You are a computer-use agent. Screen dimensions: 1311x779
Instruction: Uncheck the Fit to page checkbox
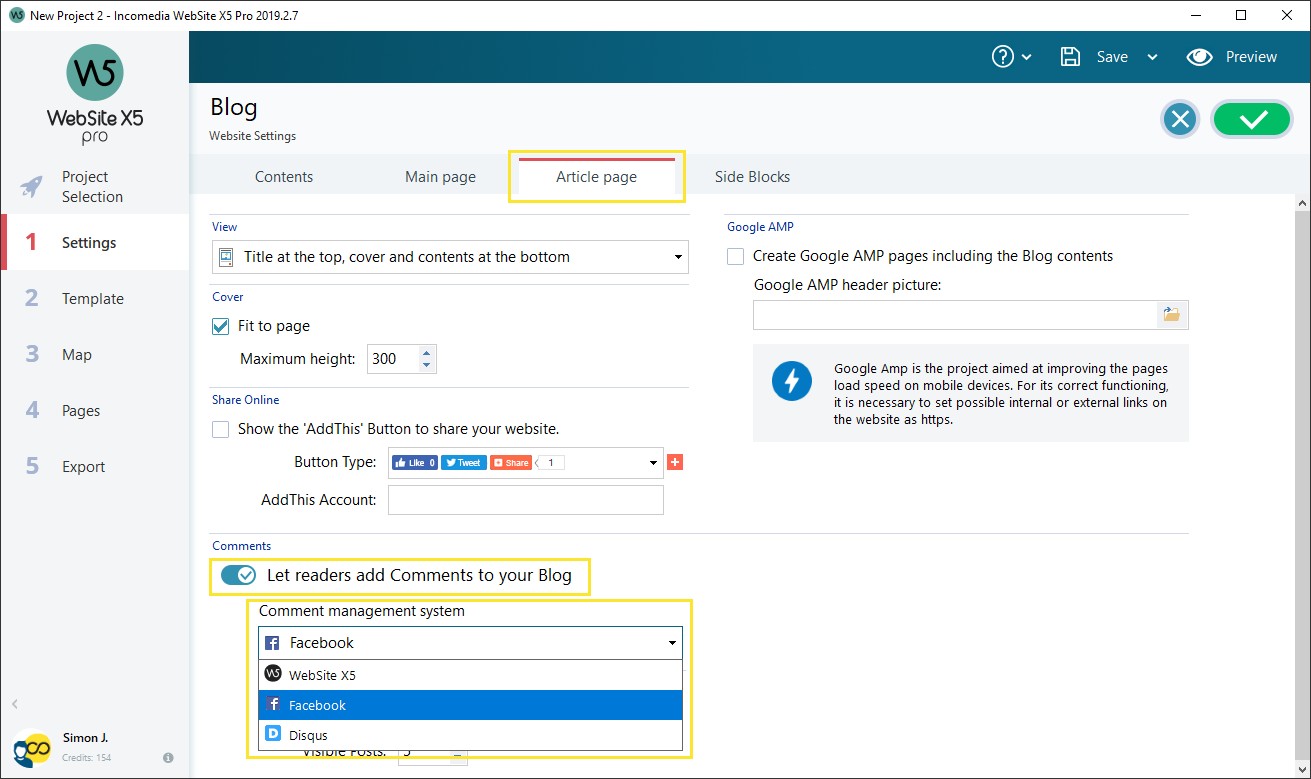tap(221, 325)
